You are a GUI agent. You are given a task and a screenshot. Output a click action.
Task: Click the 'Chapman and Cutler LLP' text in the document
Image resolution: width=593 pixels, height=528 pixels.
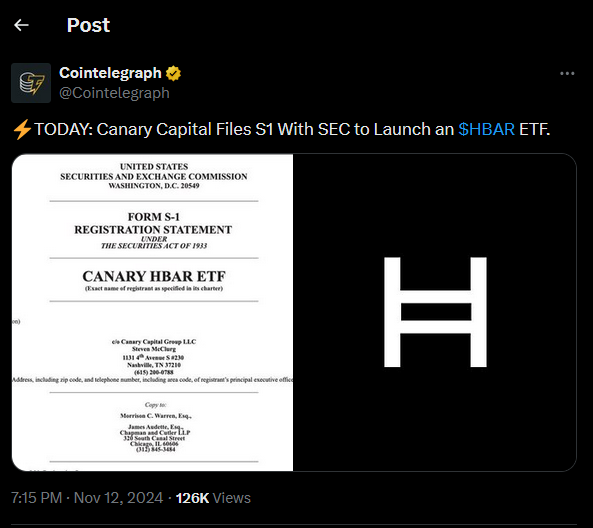[x=155, y=432]
